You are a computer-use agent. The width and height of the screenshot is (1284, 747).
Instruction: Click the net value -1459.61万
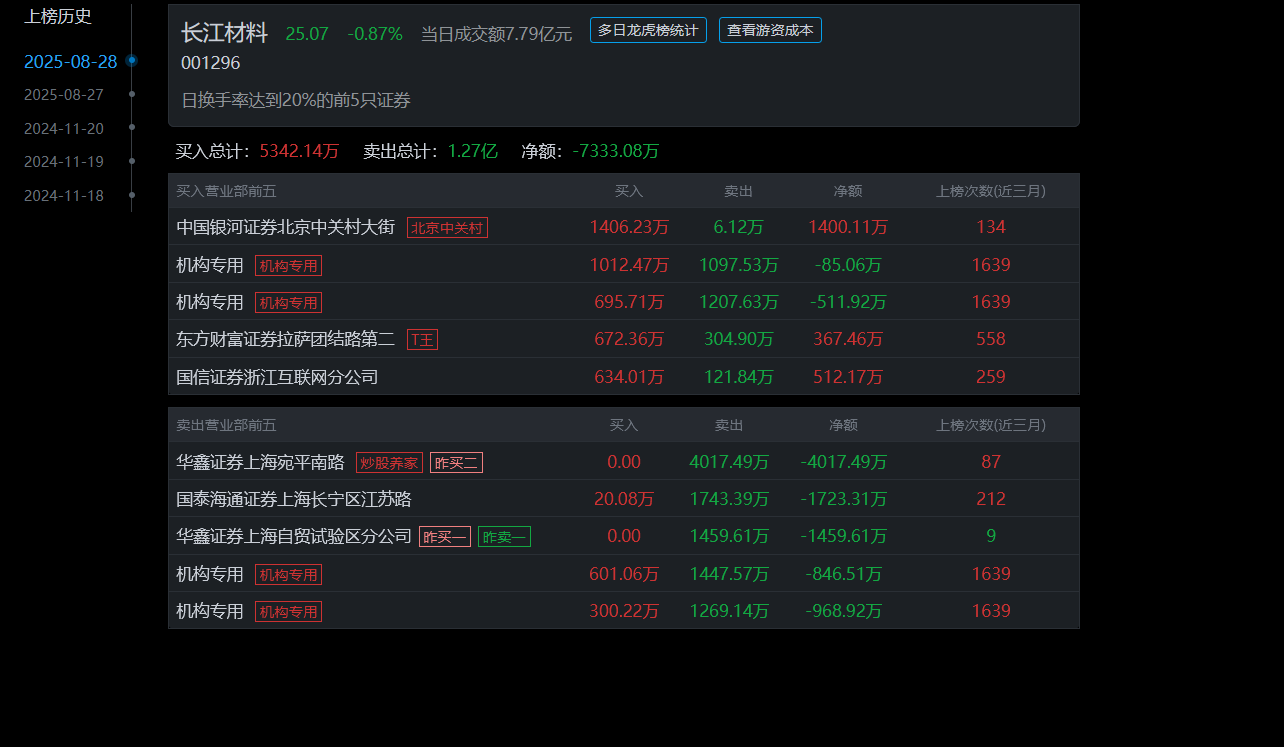pos(844,536)
